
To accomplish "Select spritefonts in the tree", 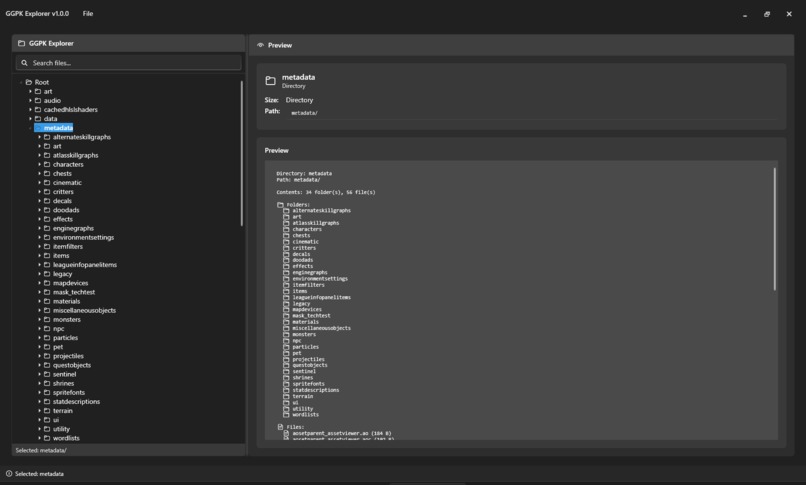I will [68, 393].
